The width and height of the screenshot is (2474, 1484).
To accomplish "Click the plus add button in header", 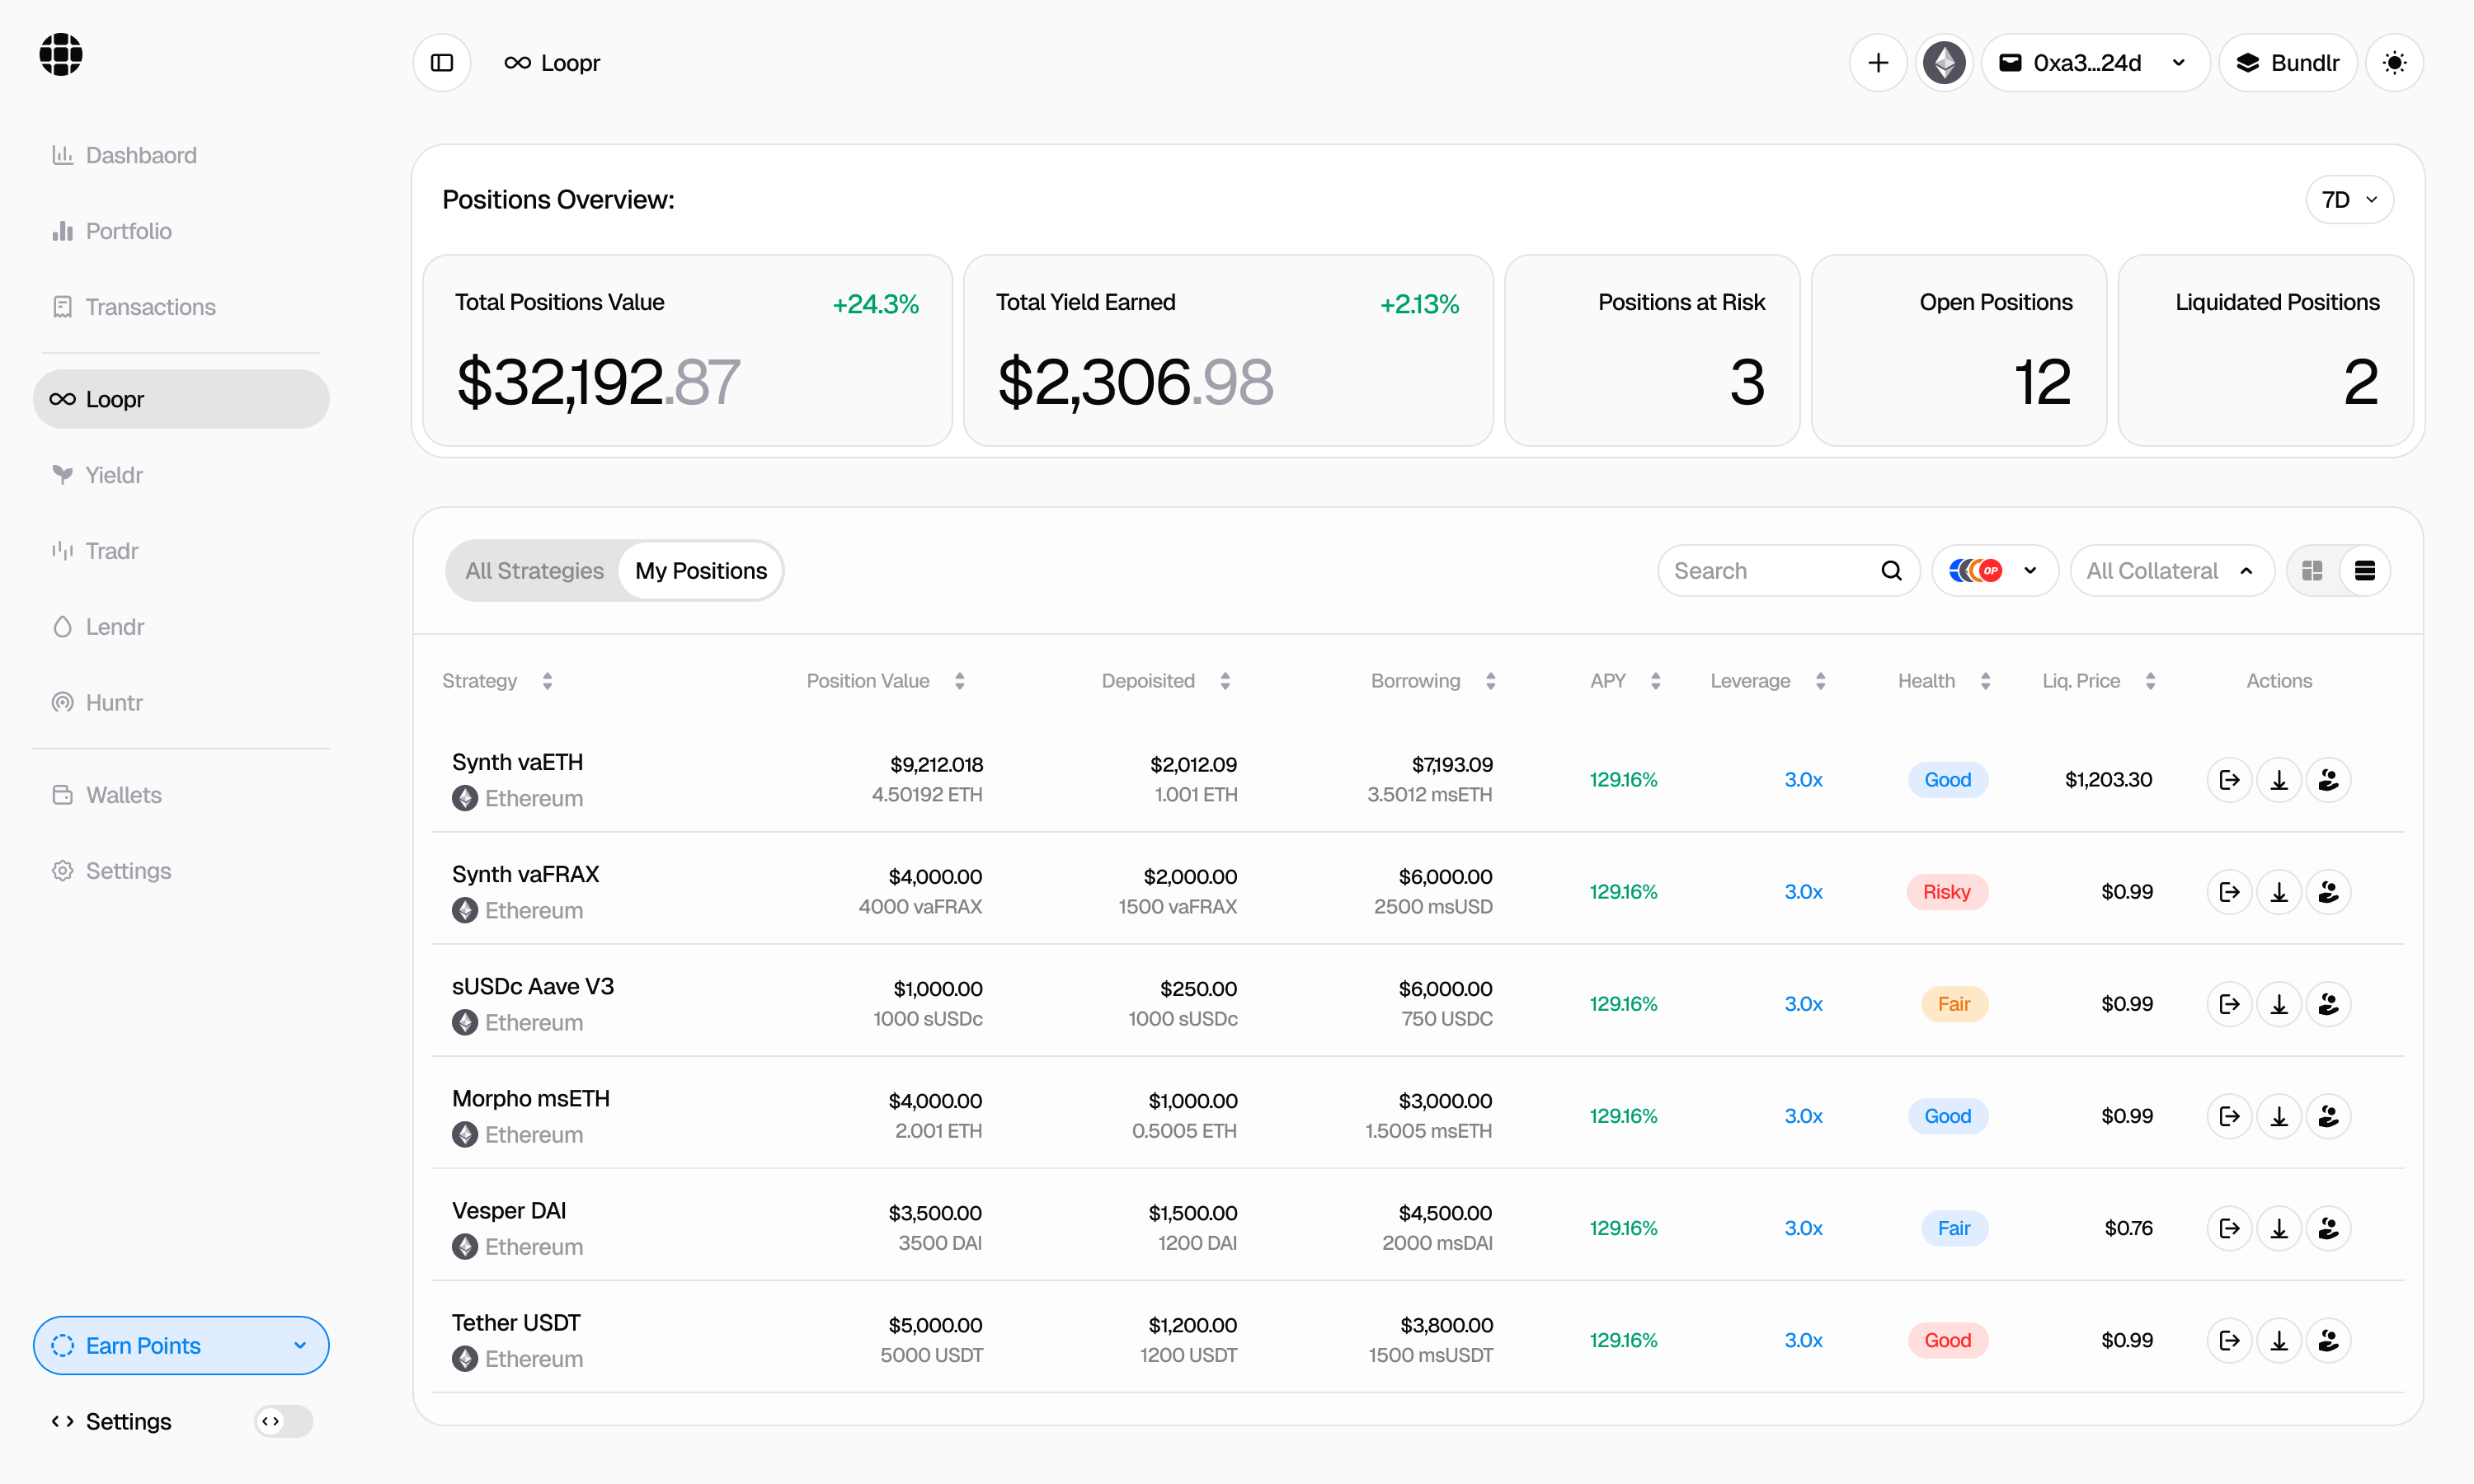I will [x=1878, y=63].
